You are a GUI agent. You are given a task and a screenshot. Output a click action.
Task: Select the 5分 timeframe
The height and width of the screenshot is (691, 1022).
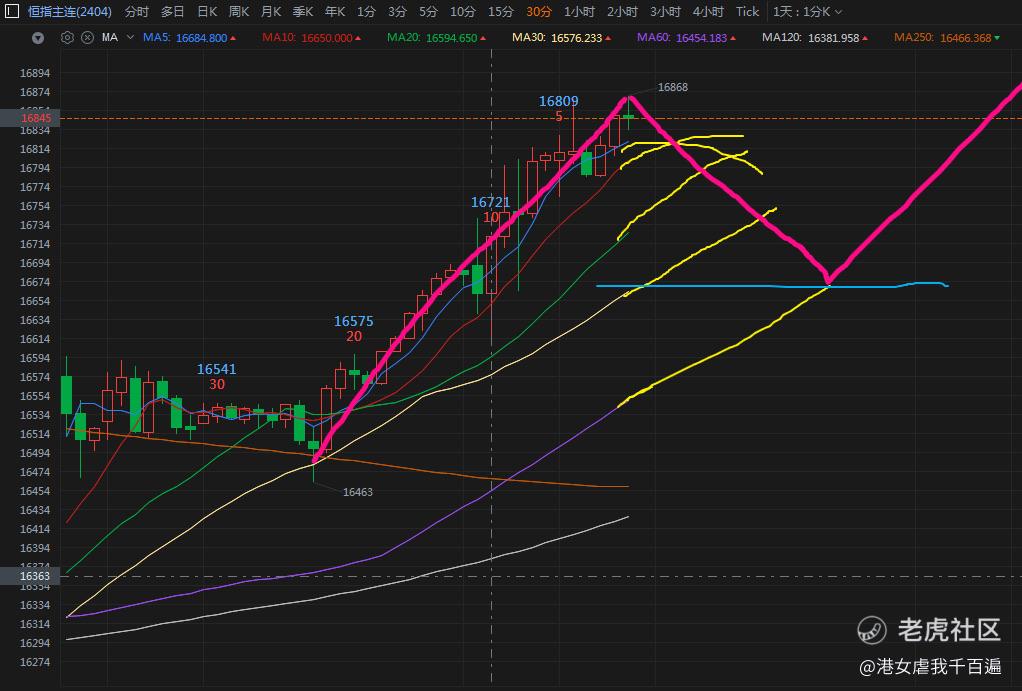(428, 12)
